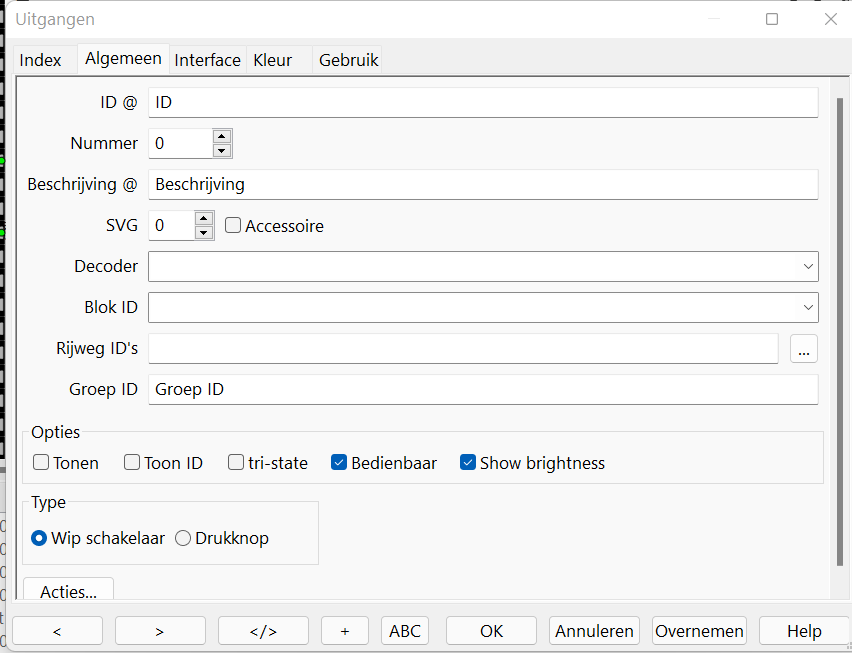The width and height of the screenshot is (852, 653).
Task: Toggle the Show brightness checkbox
Action: [x=468, y=463]
